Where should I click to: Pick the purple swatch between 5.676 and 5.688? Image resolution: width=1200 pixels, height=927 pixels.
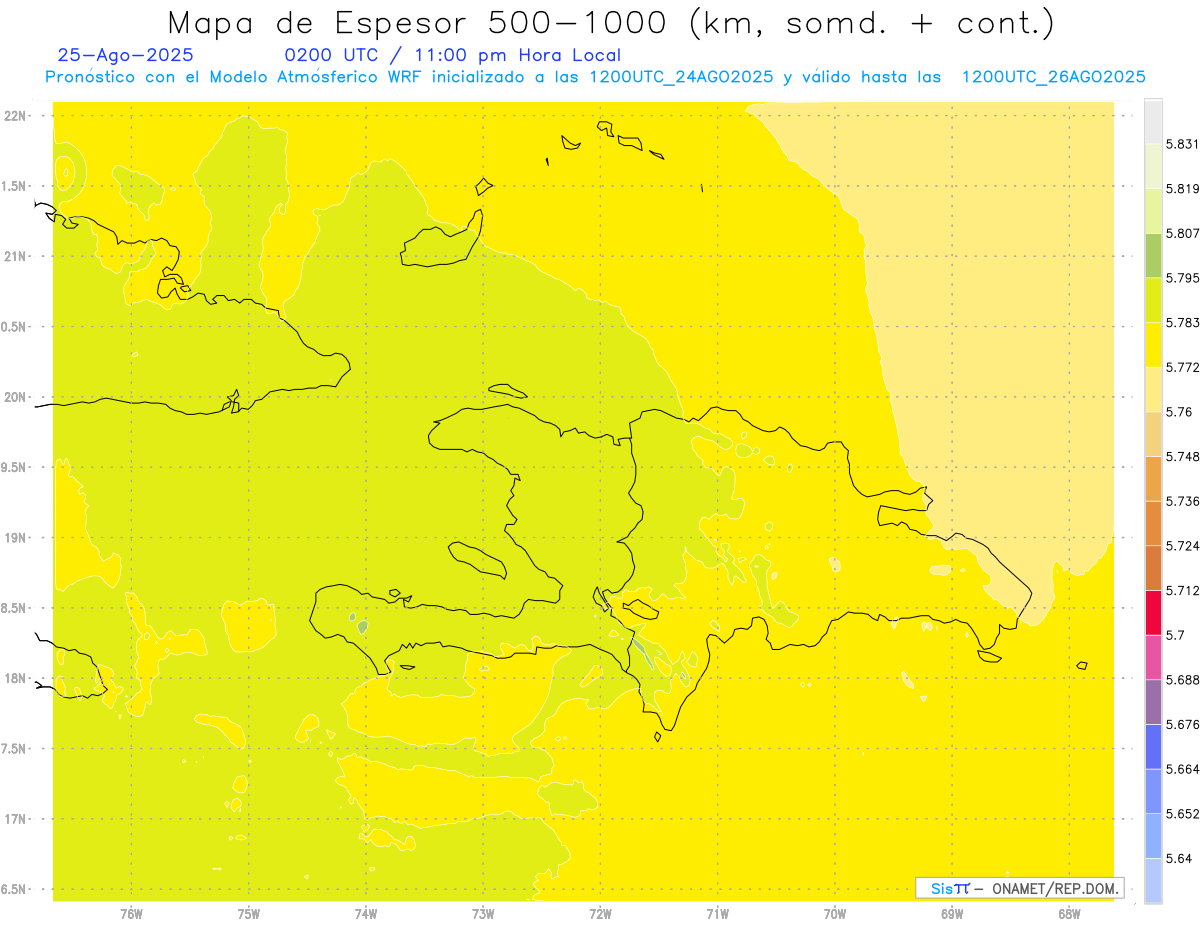tap(1153, 702)
